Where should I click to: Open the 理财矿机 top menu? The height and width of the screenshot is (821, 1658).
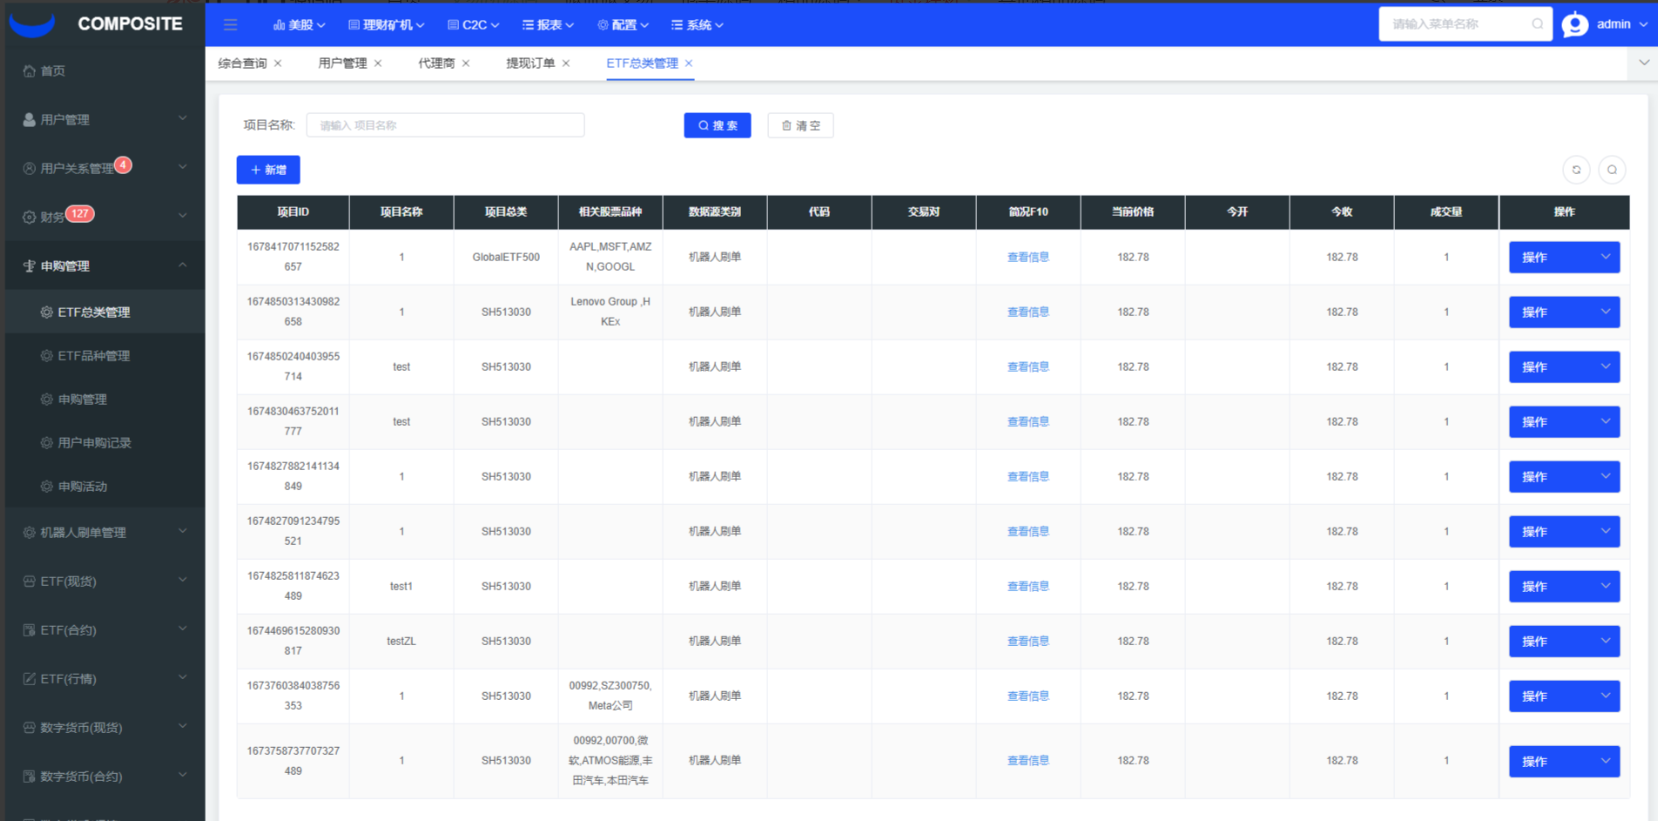[x=386, y=25]
